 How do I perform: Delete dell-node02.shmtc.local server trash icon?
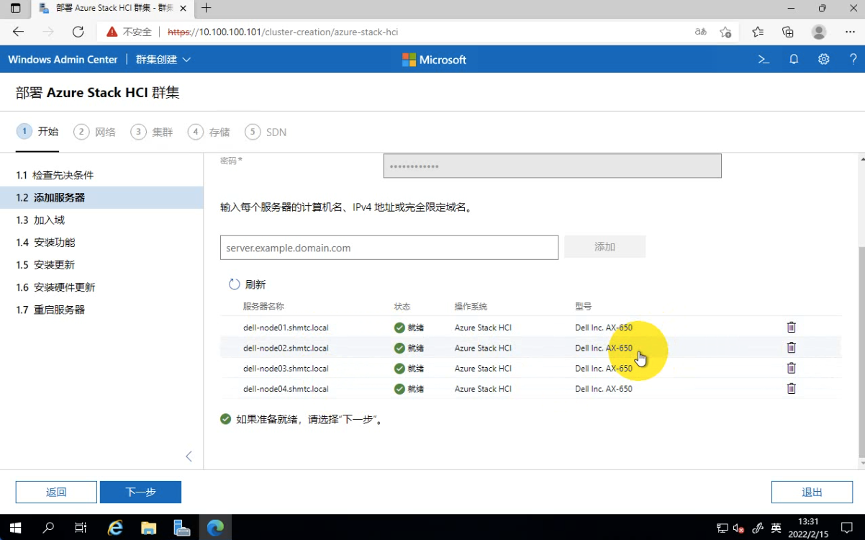tap(791, 348)
